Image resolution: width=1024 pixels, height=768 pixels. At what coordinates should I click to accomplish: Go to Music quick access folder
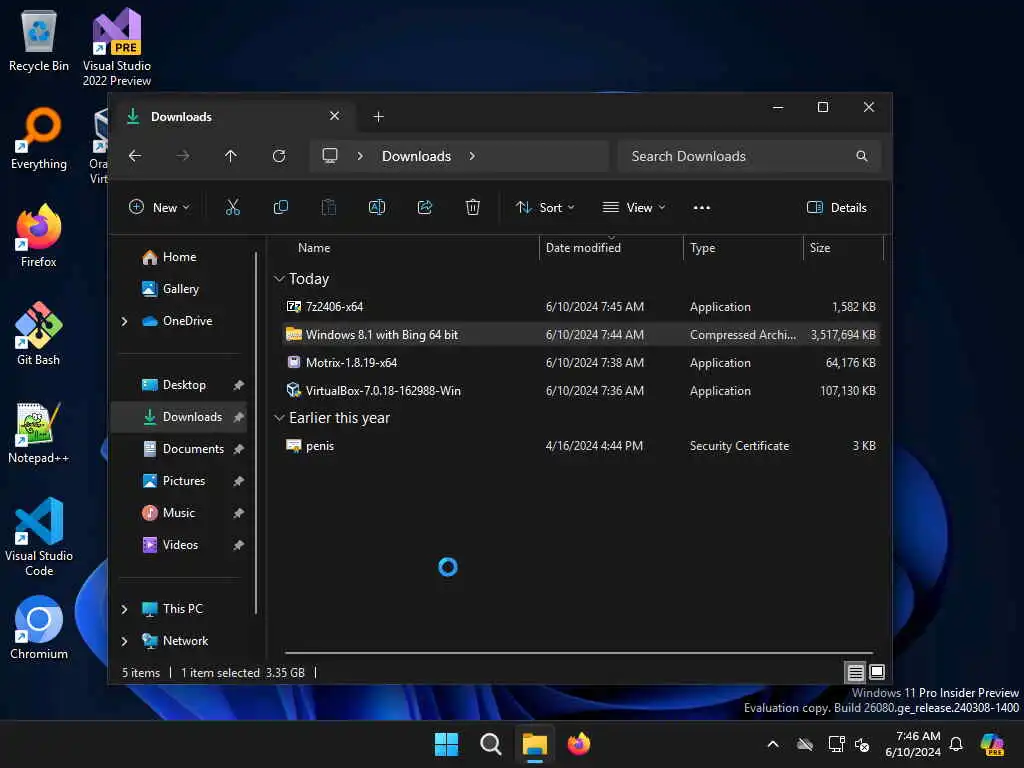(x=168, y=513)
